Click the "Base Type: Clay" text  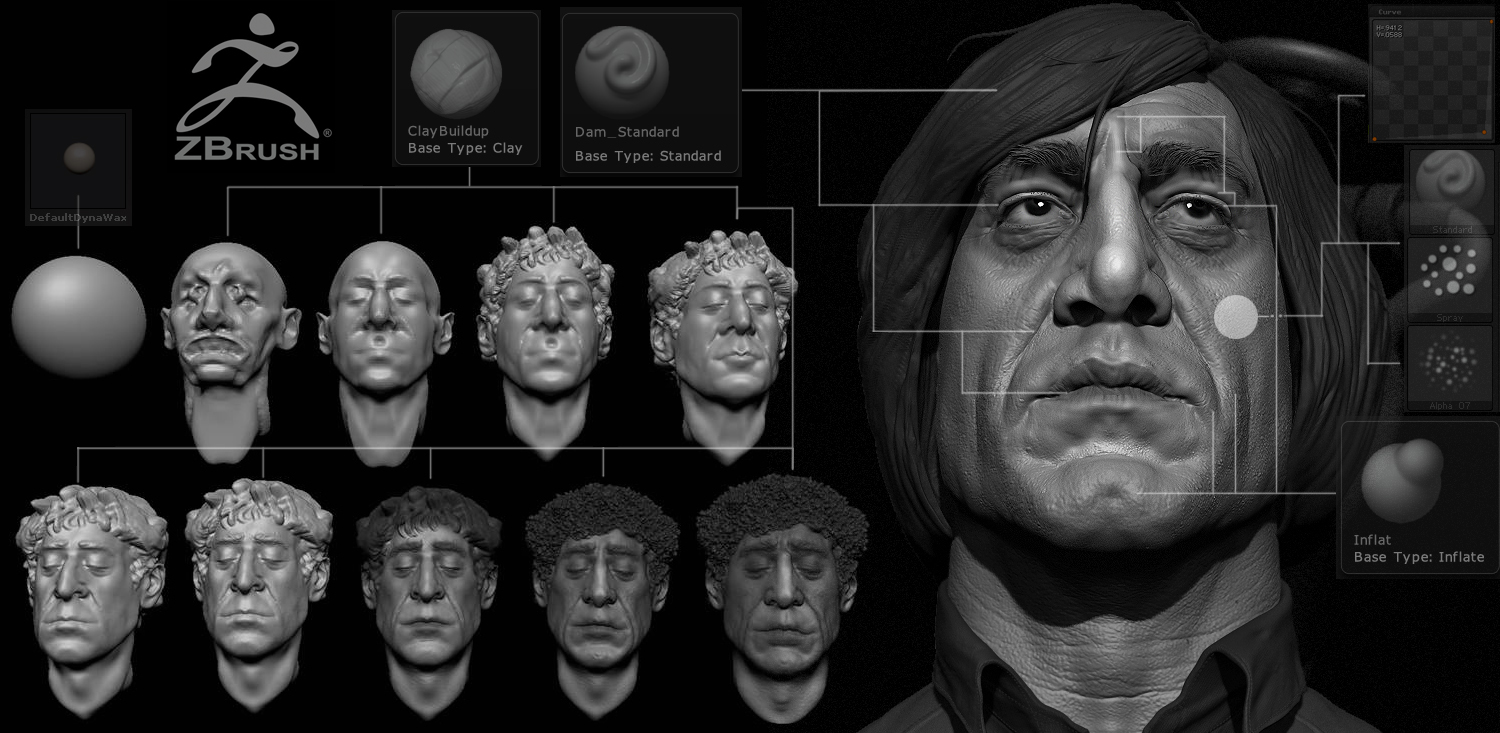point(465,148)
